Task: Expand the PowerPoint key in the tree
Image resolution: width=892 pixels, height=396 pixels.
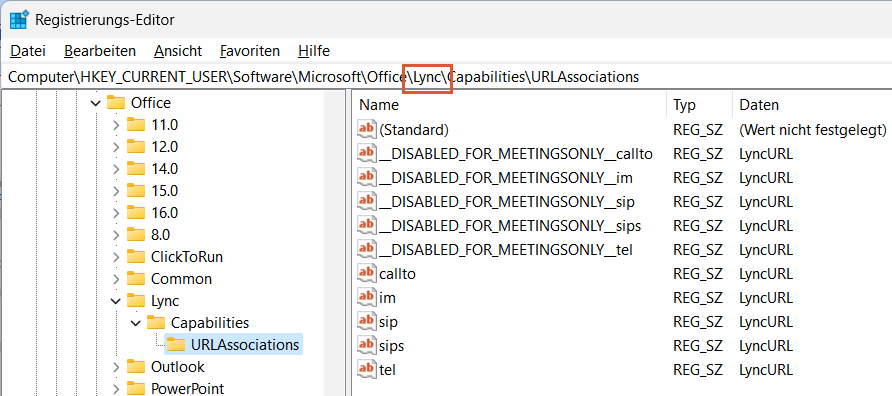Action: pos(116,389)
